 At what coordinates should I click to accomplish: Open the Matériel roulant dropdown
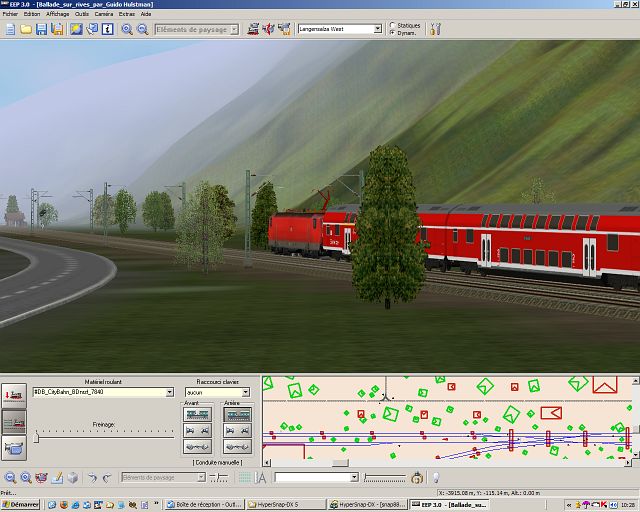pyautogui.click(x=170, y=393)
